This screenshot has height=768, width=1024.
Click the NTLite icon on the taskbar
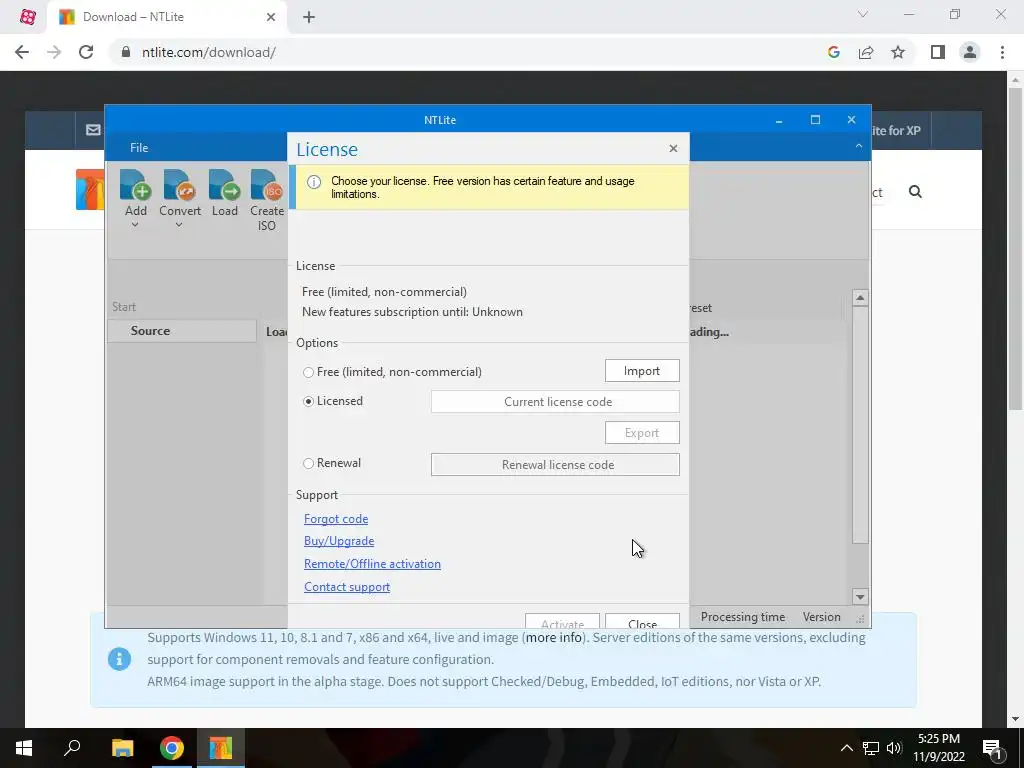[221, 748]
